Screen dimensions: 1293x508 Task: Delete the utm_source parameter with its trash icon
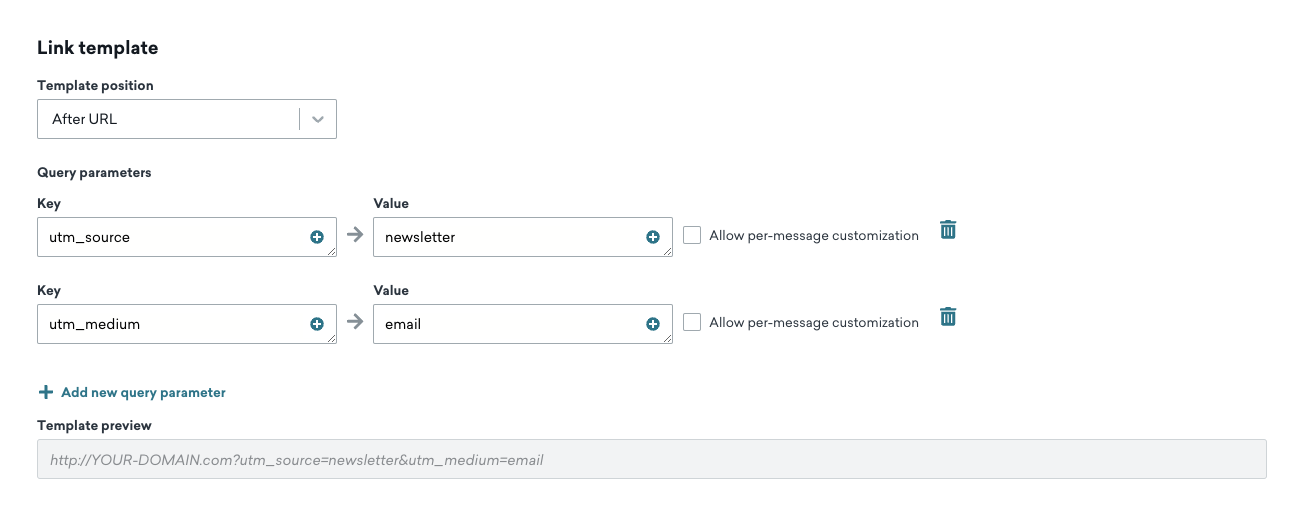(x=948, y=230)
